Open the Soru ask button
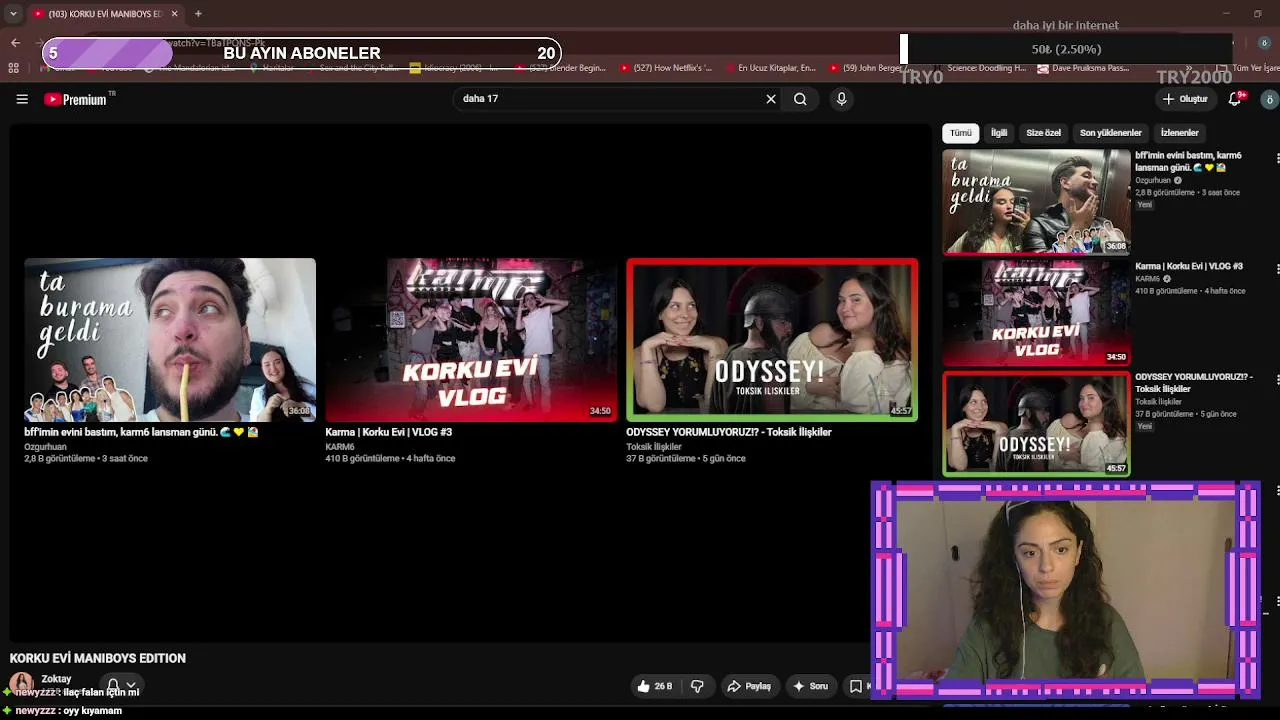Viewport: 1280px width, 720px height. point(810,686)
